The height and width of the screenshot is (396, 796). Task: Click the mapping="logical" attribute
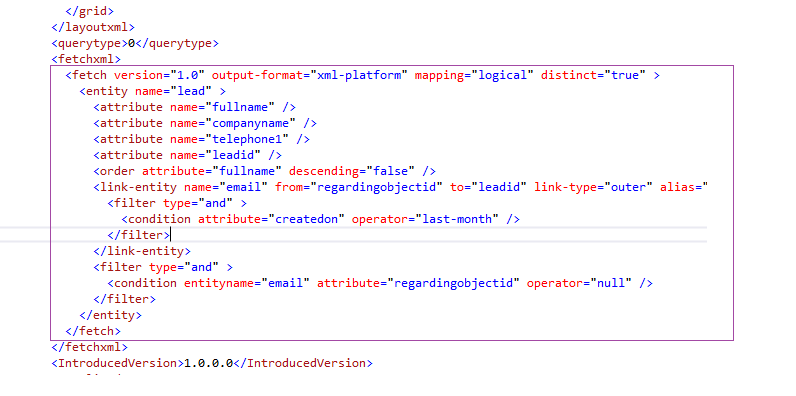(x=474, y=76)
